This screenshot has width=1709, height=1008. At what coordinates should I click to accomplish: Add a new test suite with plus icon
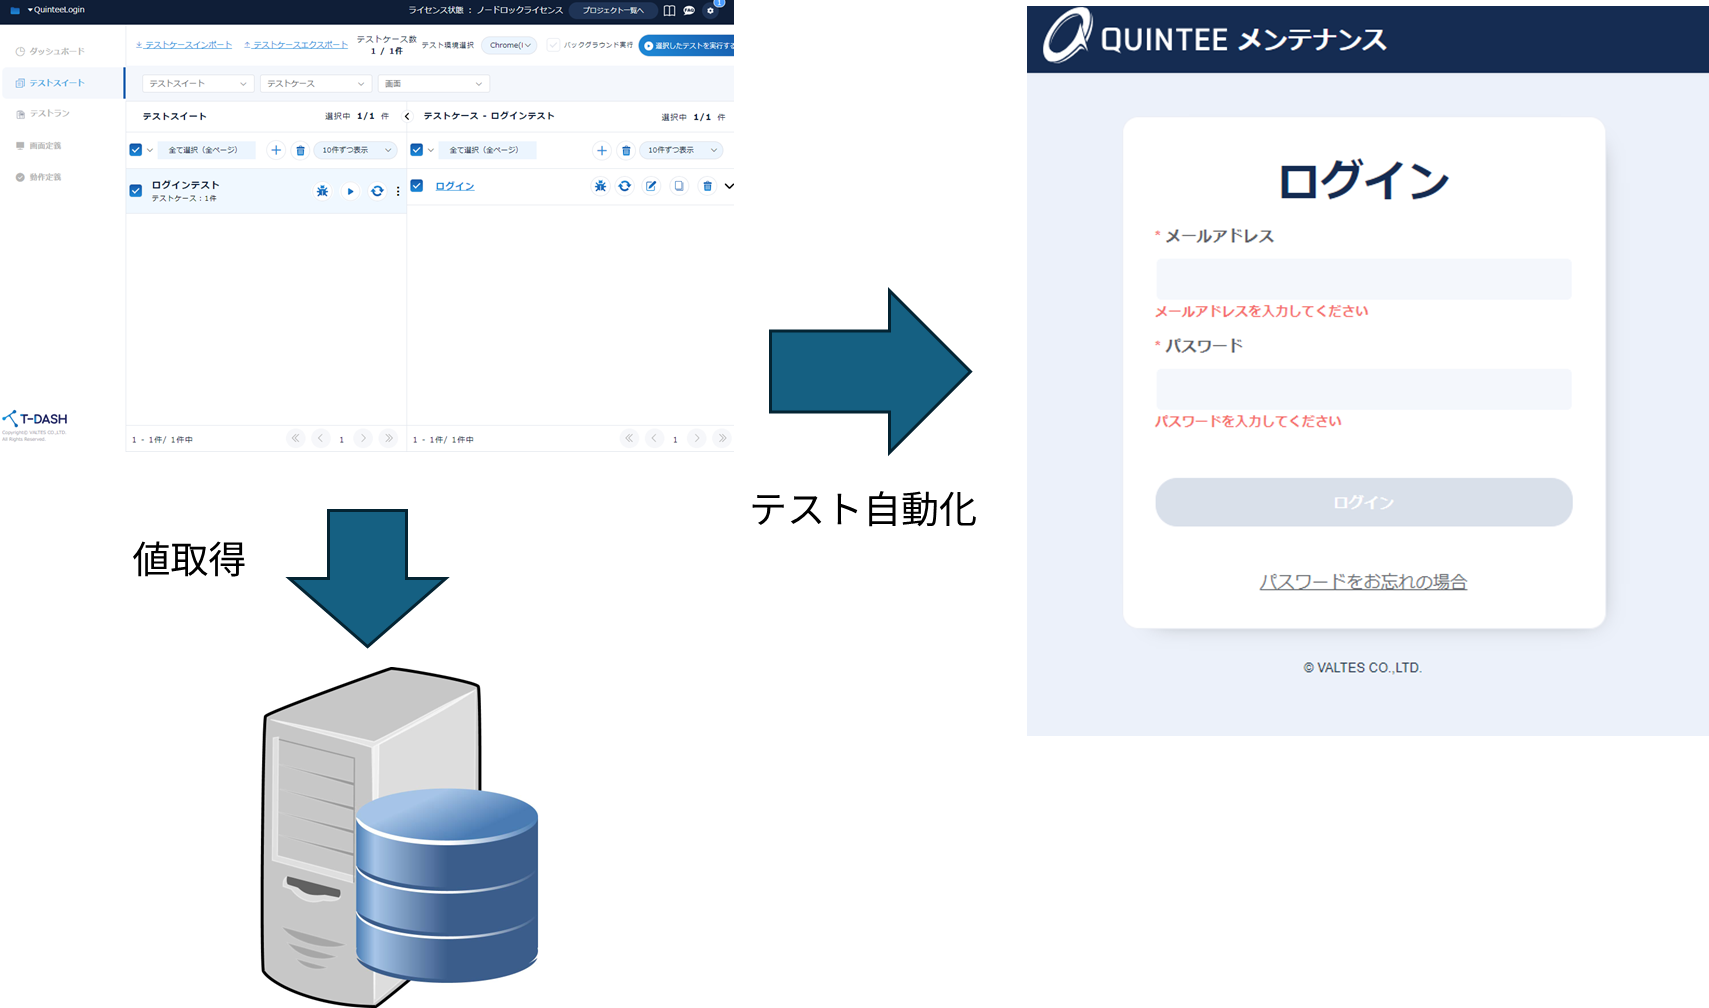276,150
